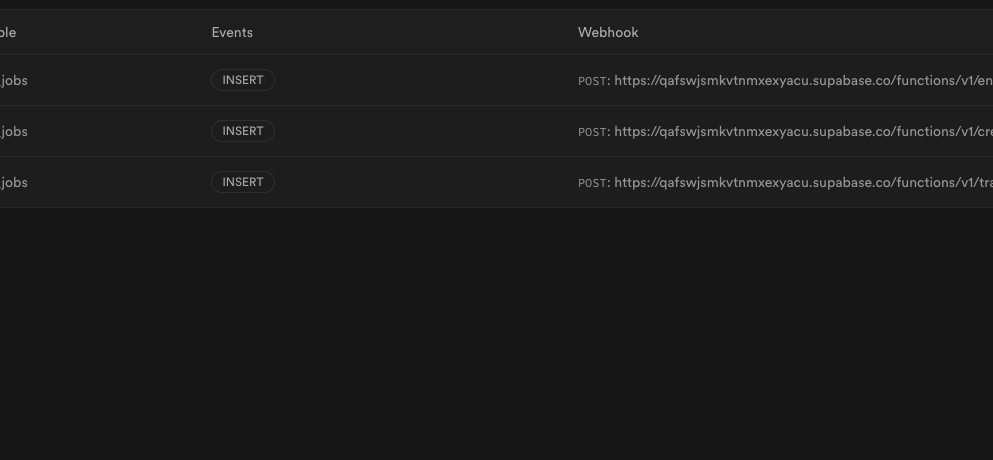Image resolution: width=993 pixels, height=460 pixels.
Task: Click the POST label in the first row
Action: (x=593, y=81)
